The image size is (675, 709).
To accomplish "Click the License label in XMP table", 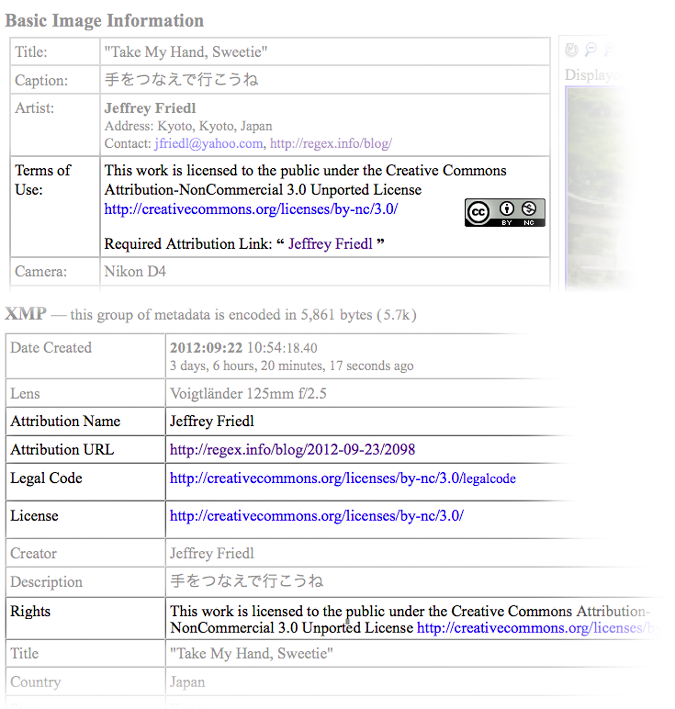I will [34, 515].
